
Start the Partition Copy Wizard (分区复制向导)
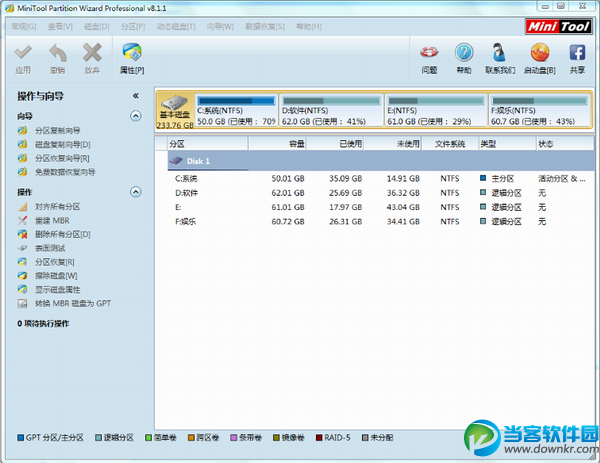[x=57, y=130]
